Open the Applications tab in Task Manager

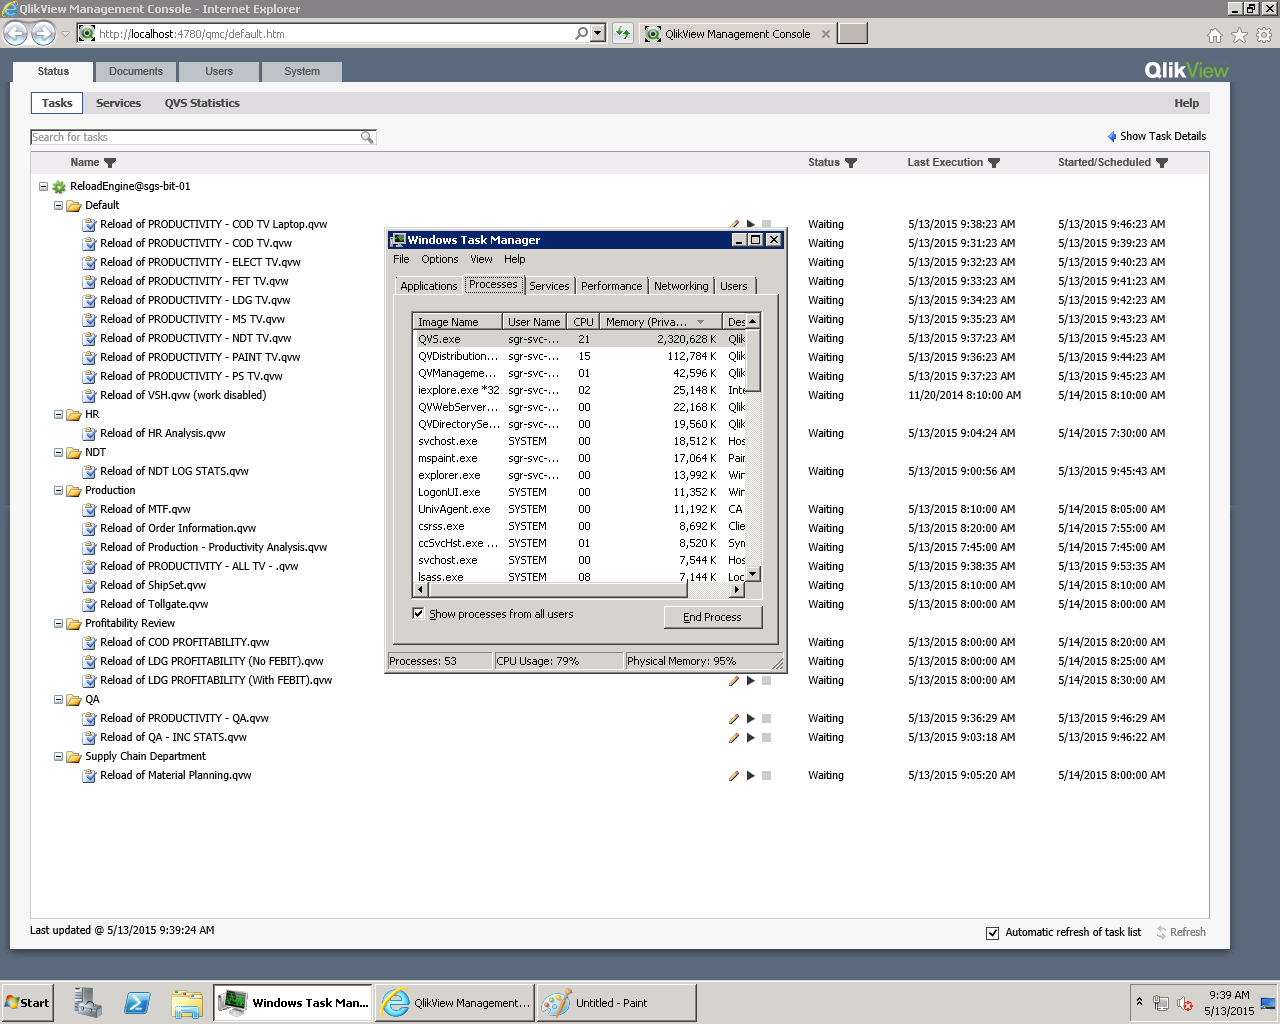coord(428,286)
